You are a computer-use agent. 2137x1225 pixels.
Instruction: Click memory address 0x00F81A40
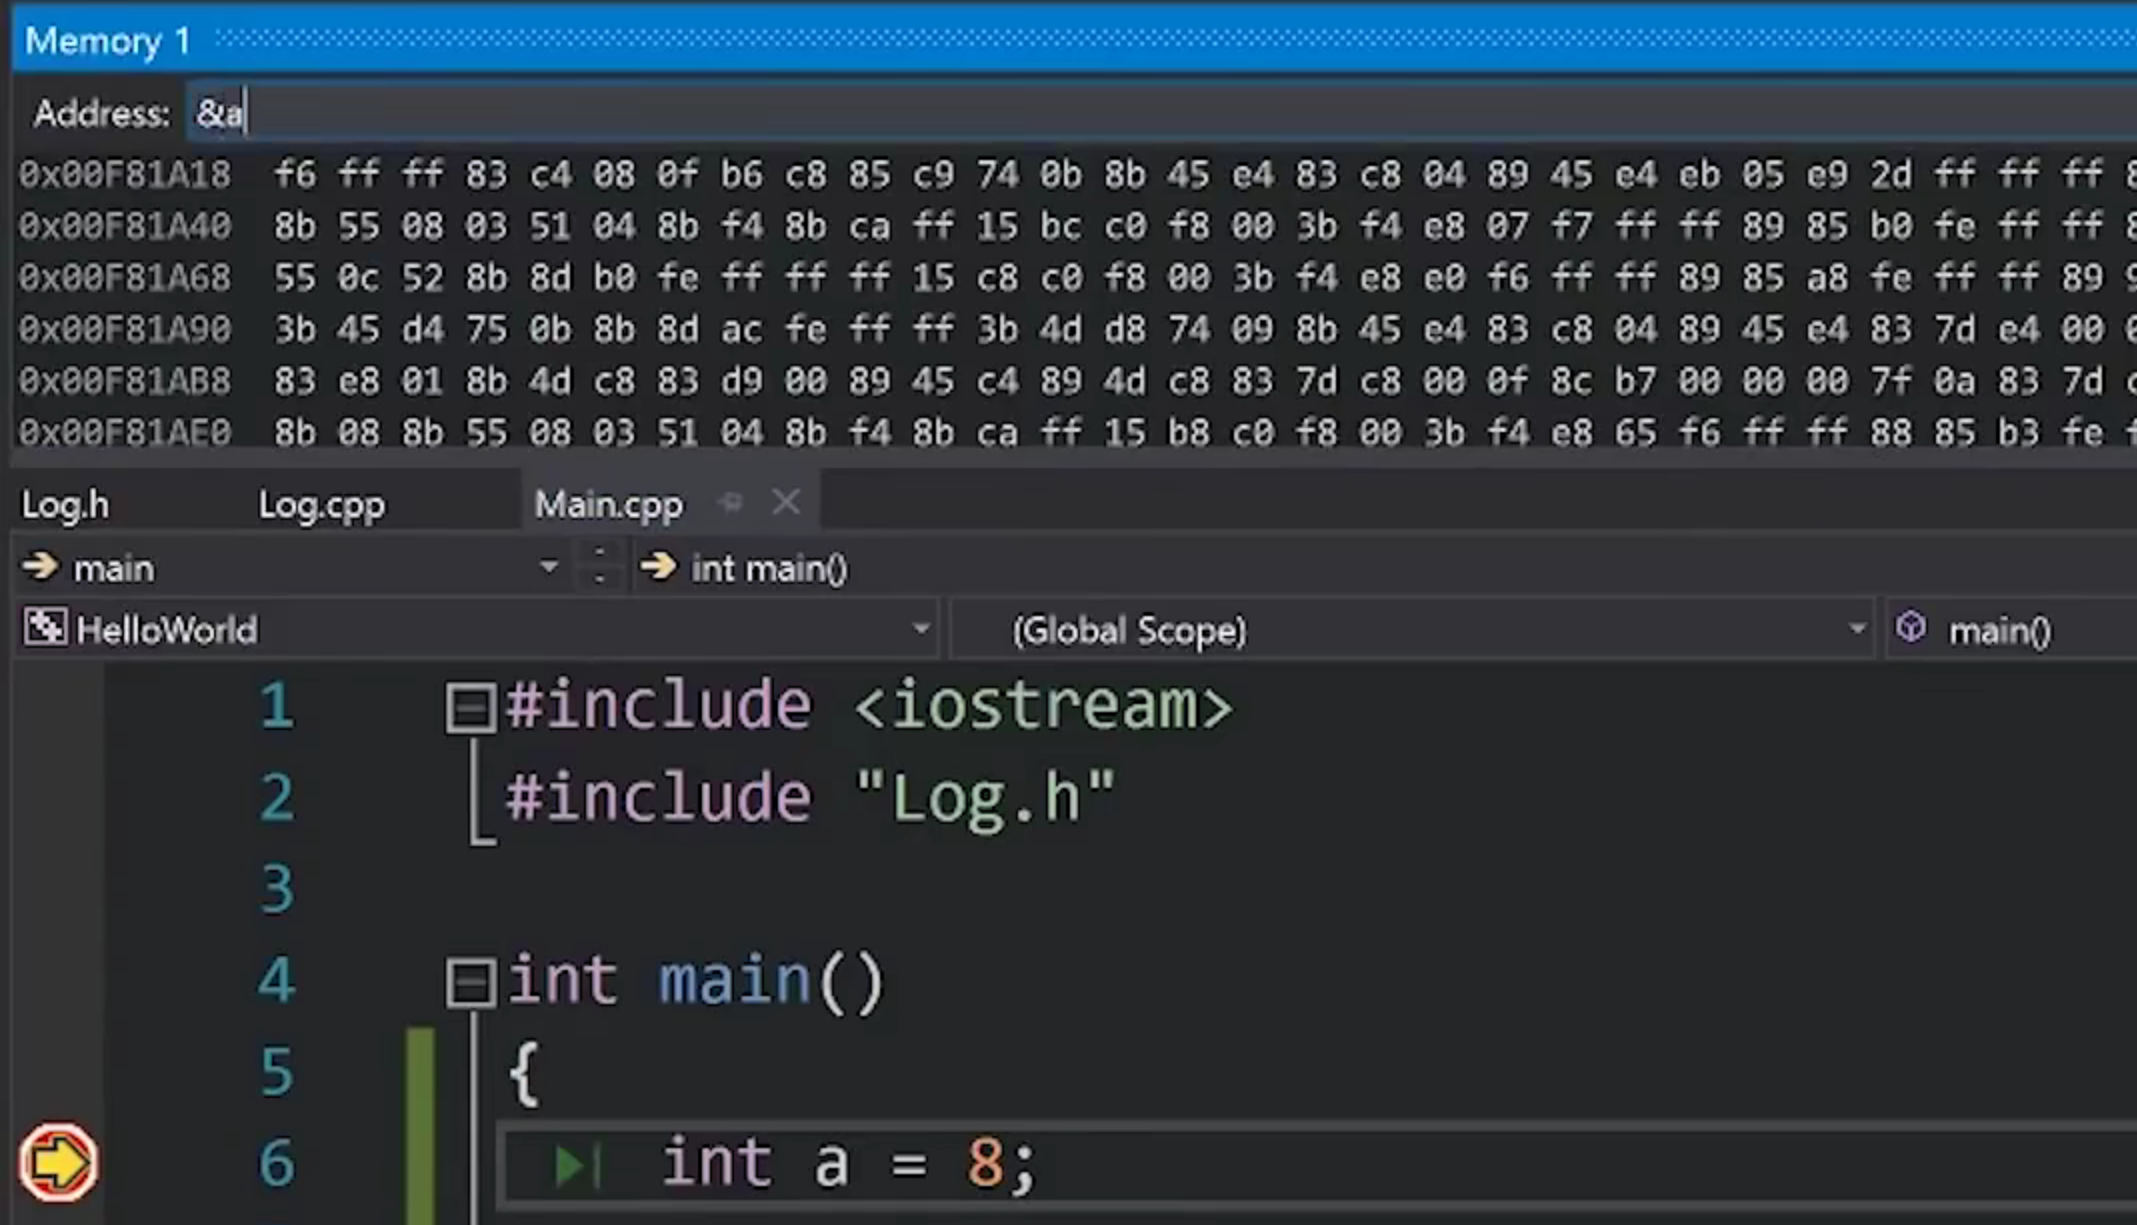(x=125, y=226)
